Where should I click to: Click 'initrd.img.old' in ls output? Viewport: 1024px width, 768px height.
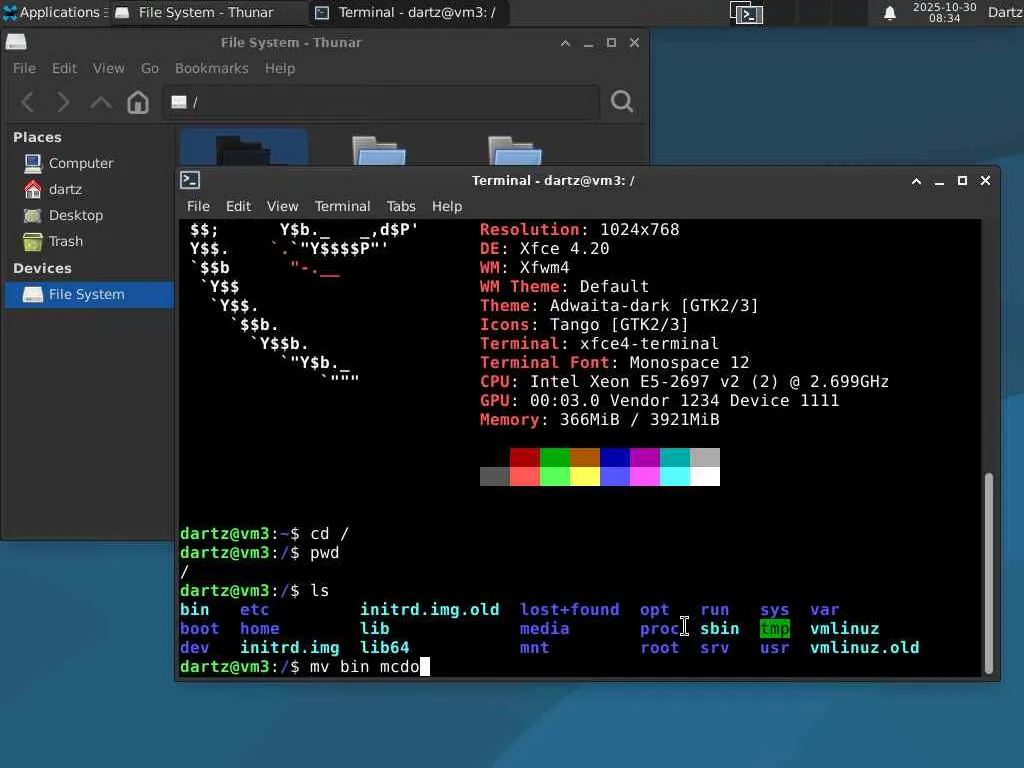pyautogui.click(x=429, y=610)
